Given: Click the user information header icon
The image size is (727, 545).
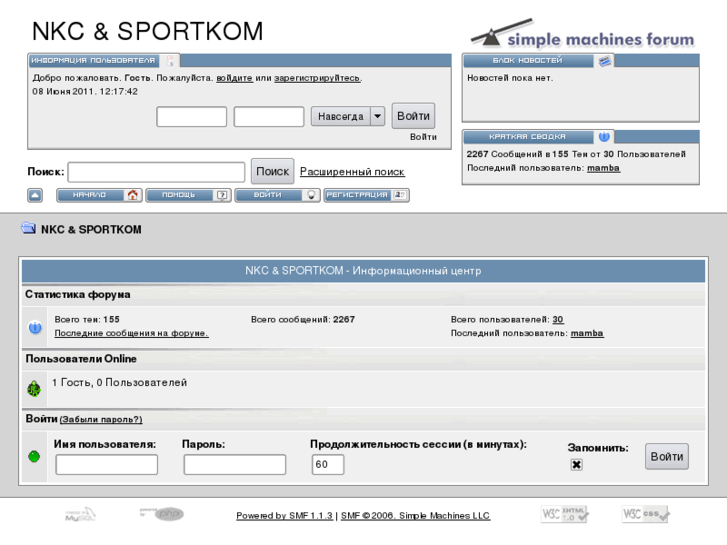Looking at the screenshot, I should click(170, 61).
